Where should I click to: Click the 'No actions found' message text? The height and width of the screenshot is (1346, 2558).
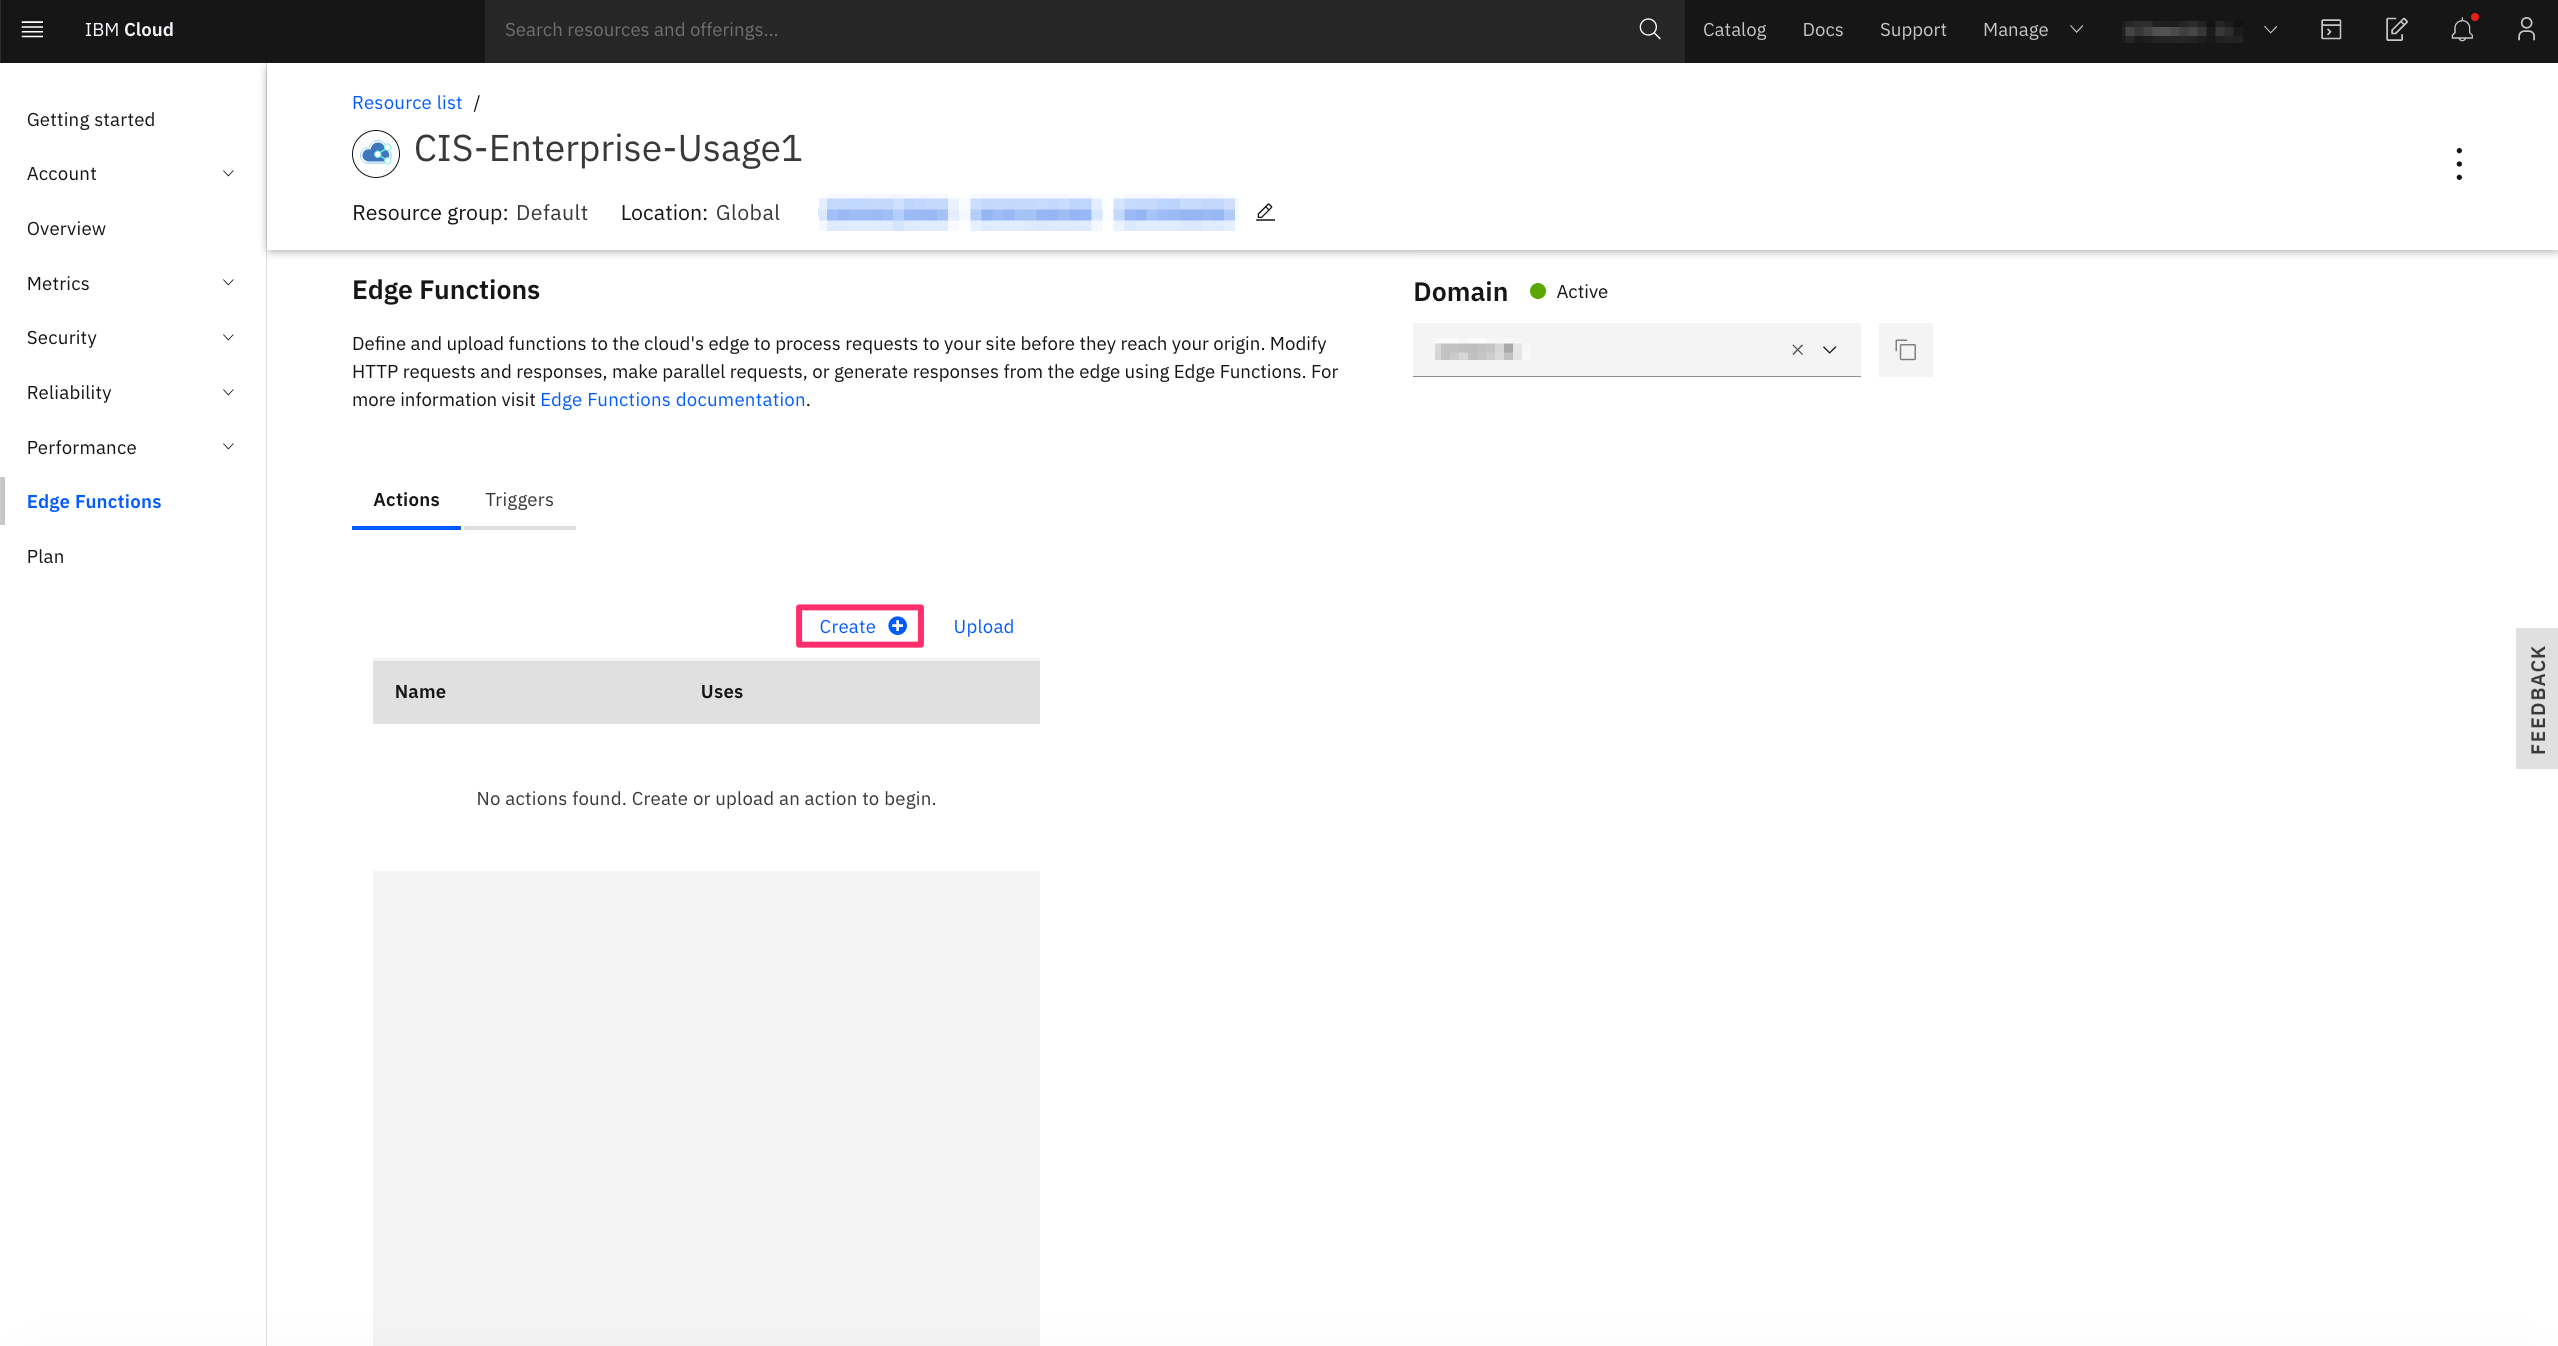click(x=706, y=798)
